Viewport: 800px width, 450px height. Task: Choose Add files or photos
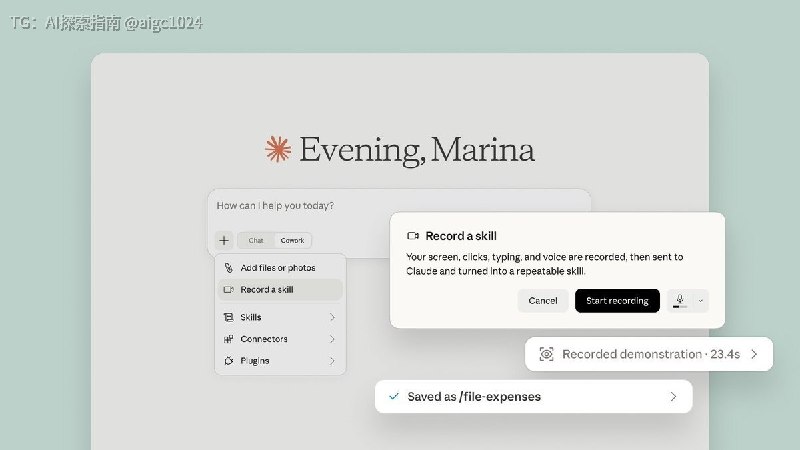tap(280, 268)
